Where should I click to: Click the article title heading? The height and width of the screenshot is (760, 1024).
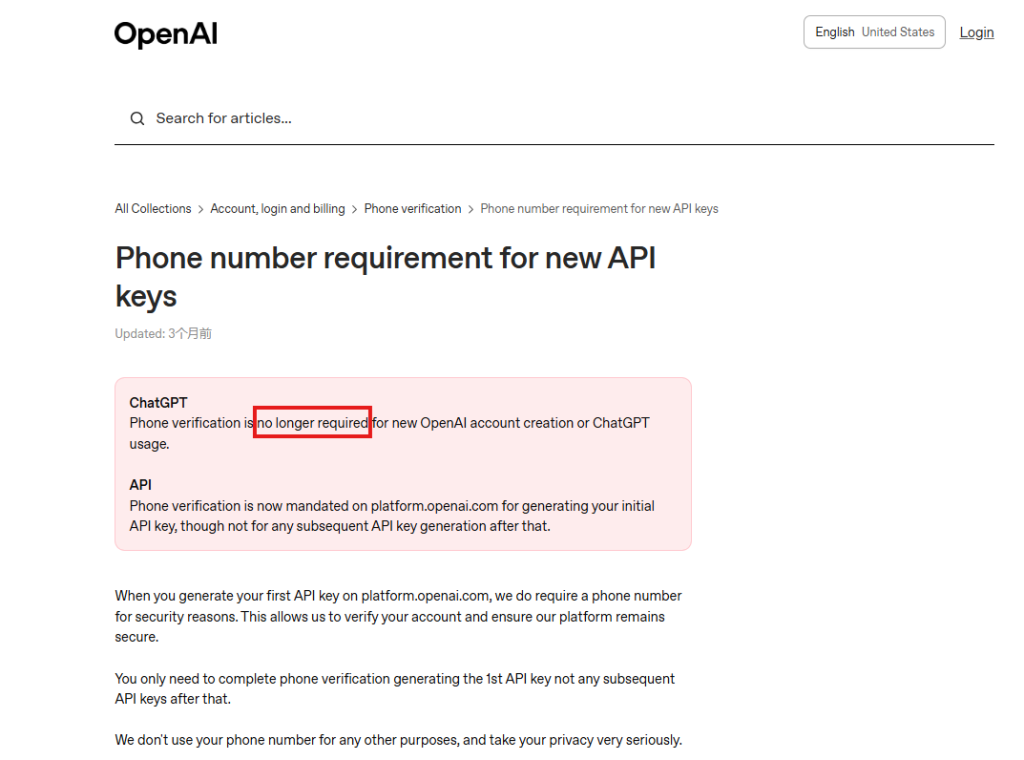385,276
